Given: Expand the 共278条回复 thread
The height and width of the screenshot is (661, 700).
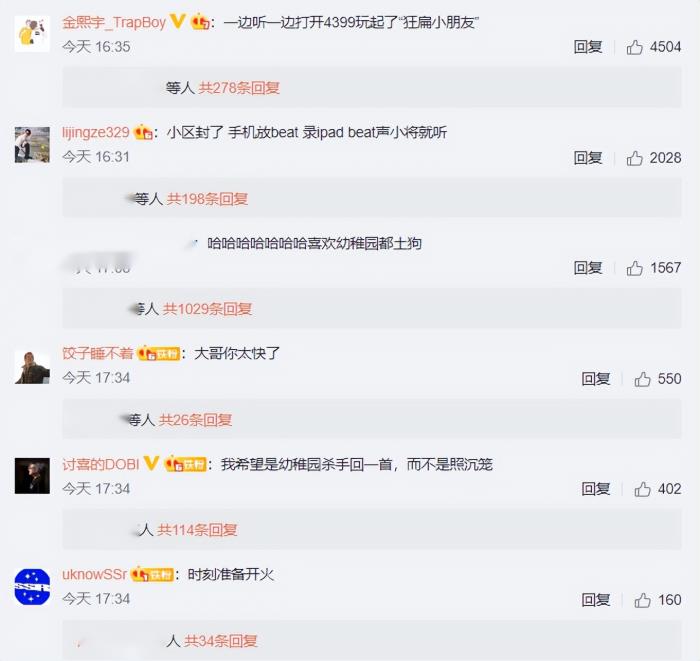Looking at the screenshot, I should [239, 88].
